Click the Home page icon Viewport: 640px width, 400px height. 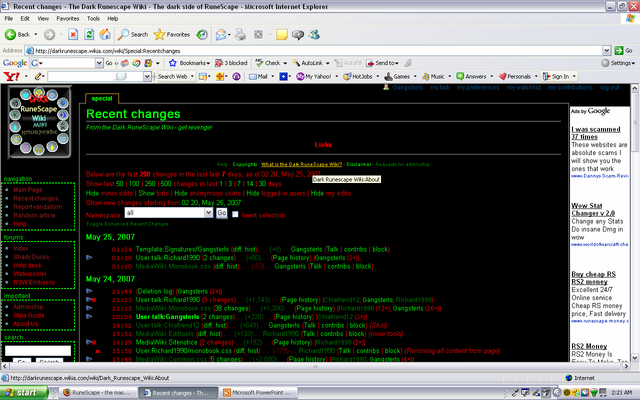coord(105,35)
